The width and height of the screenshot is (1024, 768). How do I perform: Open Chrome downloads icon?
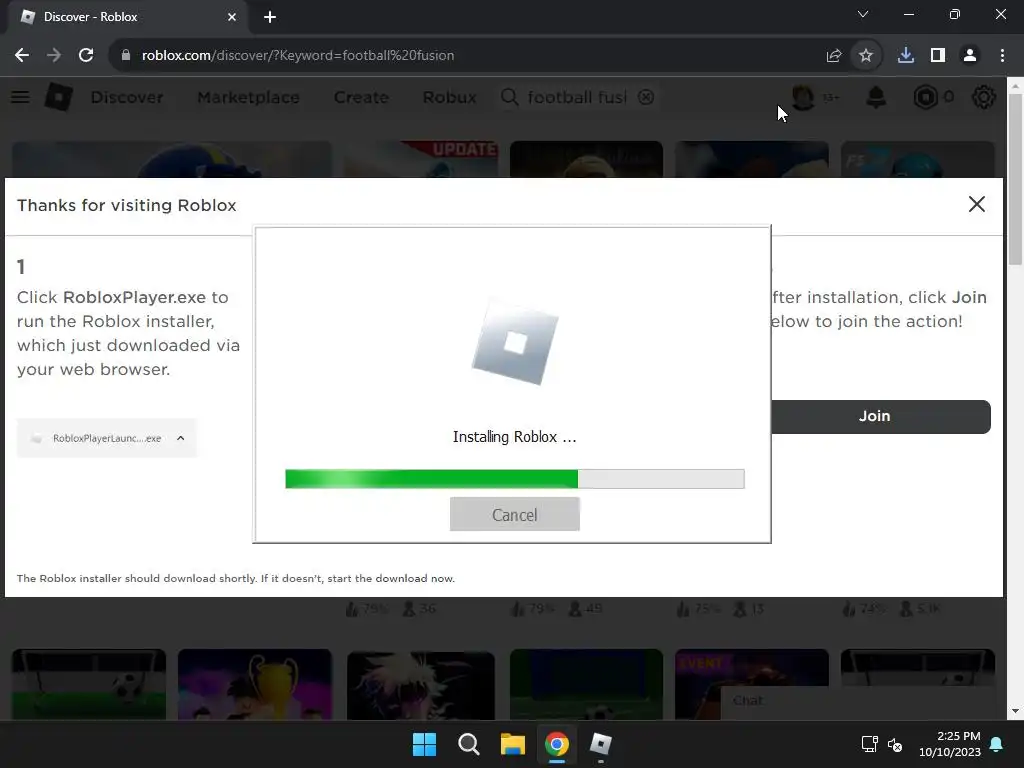point(905,56)
